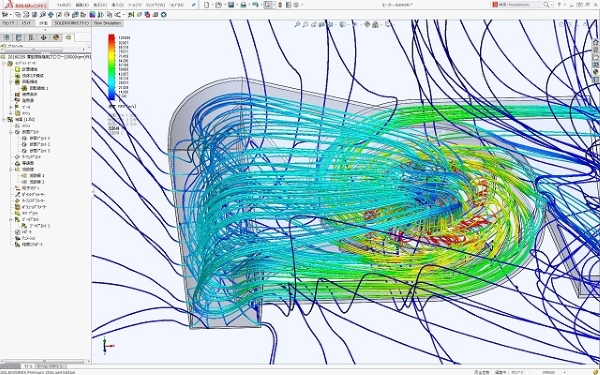This screenshot has width=600, height=375.
Task: Click the home view icon in task pane
Action: (595, 42)
